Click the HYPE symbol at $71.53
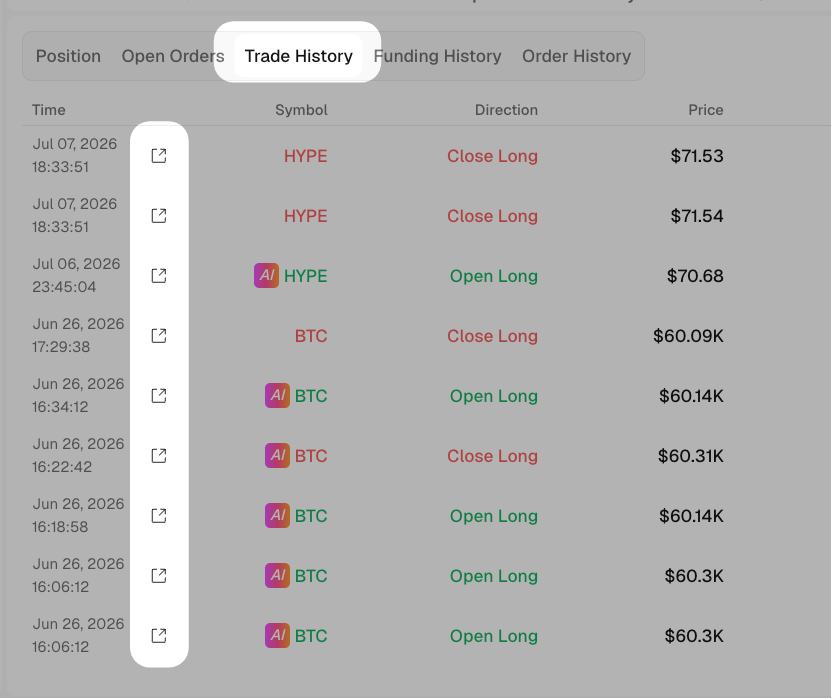This screenshot has width=832, height=698. (306, 156)
